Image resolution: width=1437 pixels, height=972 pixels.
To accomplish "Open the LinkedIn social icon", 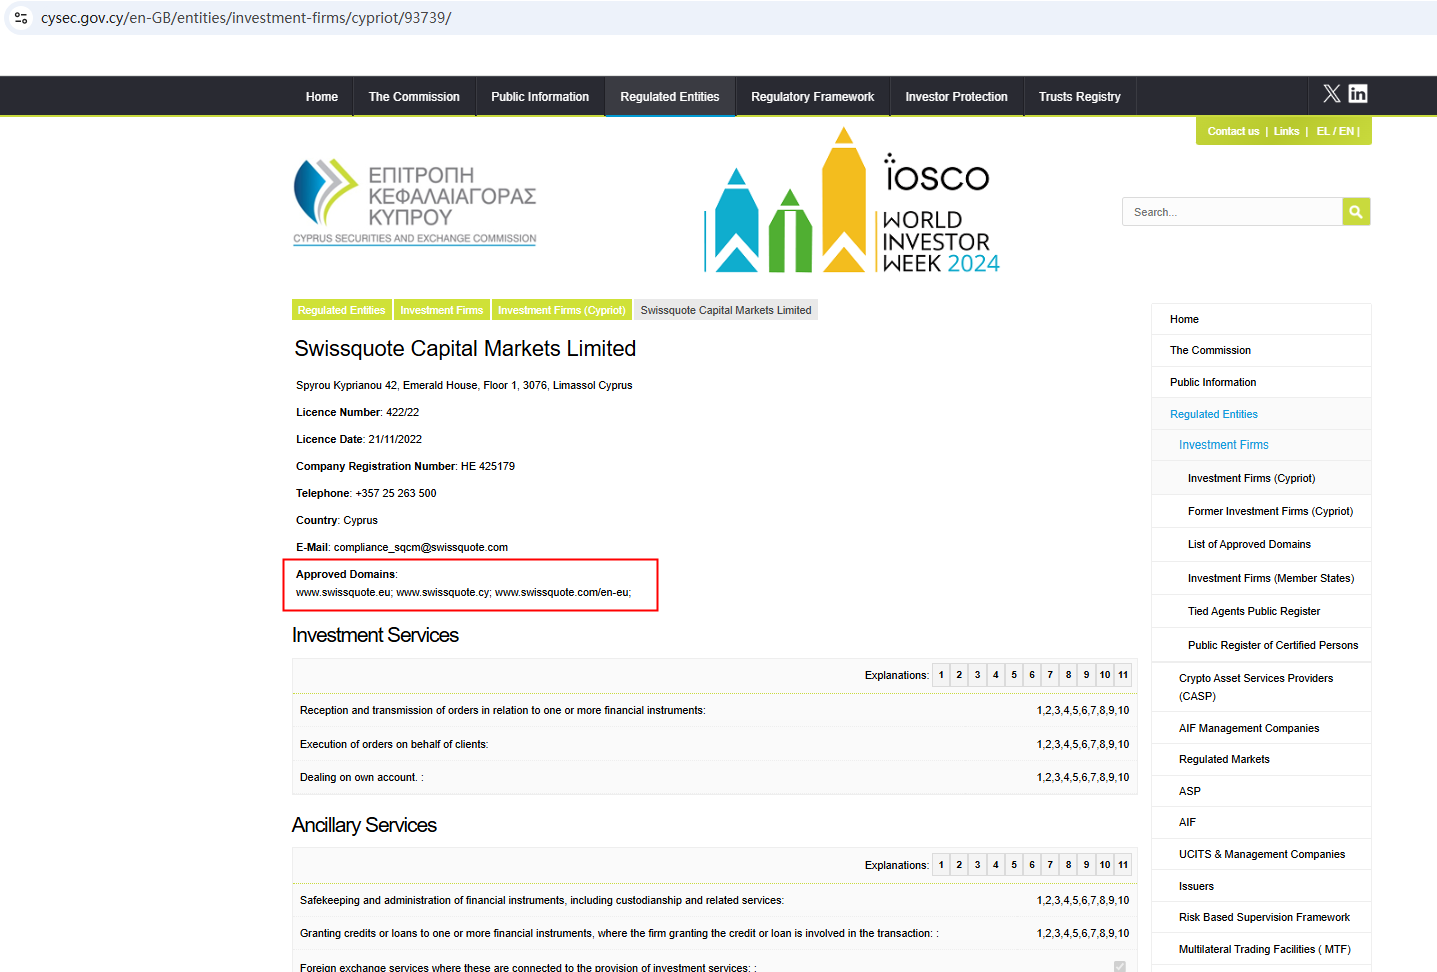I will pos(1358,94).
